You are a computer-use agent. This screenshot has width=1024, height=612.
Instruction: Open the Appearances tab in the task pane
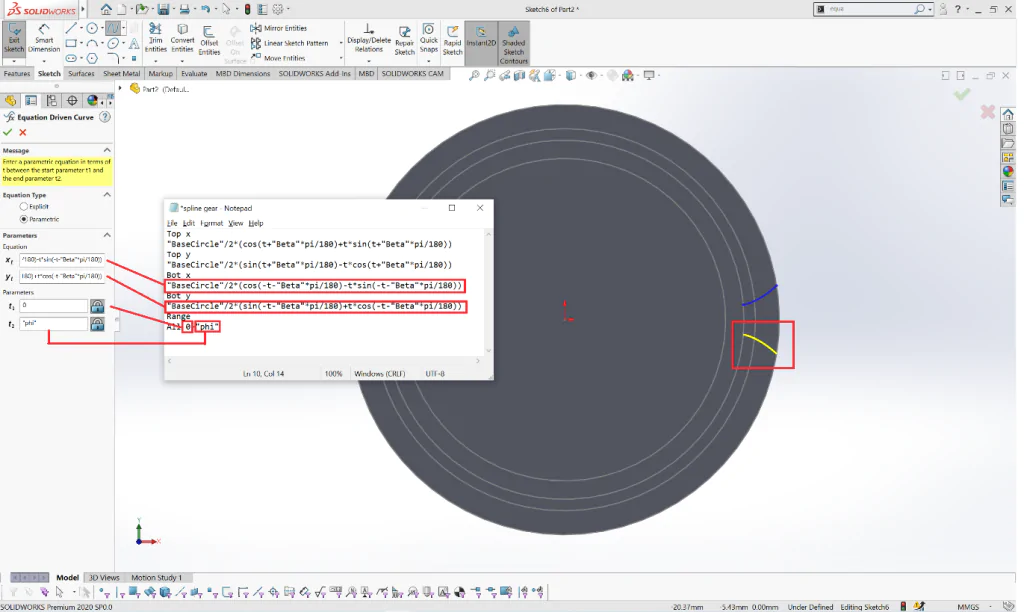1008,172
